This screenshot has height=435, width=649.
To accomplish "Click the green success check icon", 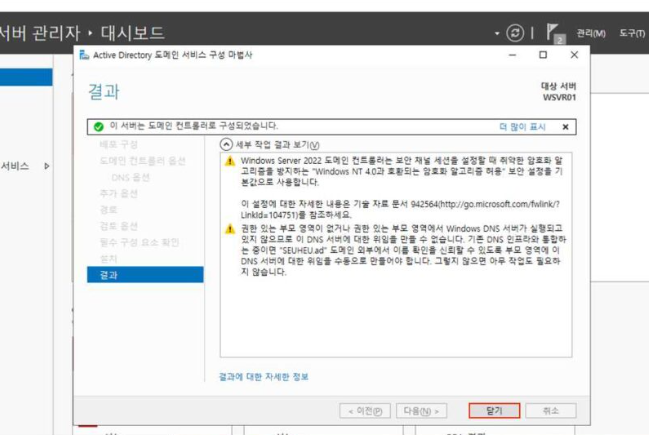I will (x=99, y=127).
